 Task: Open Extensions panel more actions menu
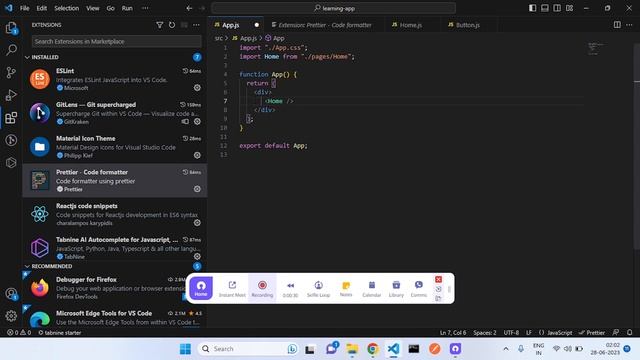pyautogui.click(x=196, y=25)
